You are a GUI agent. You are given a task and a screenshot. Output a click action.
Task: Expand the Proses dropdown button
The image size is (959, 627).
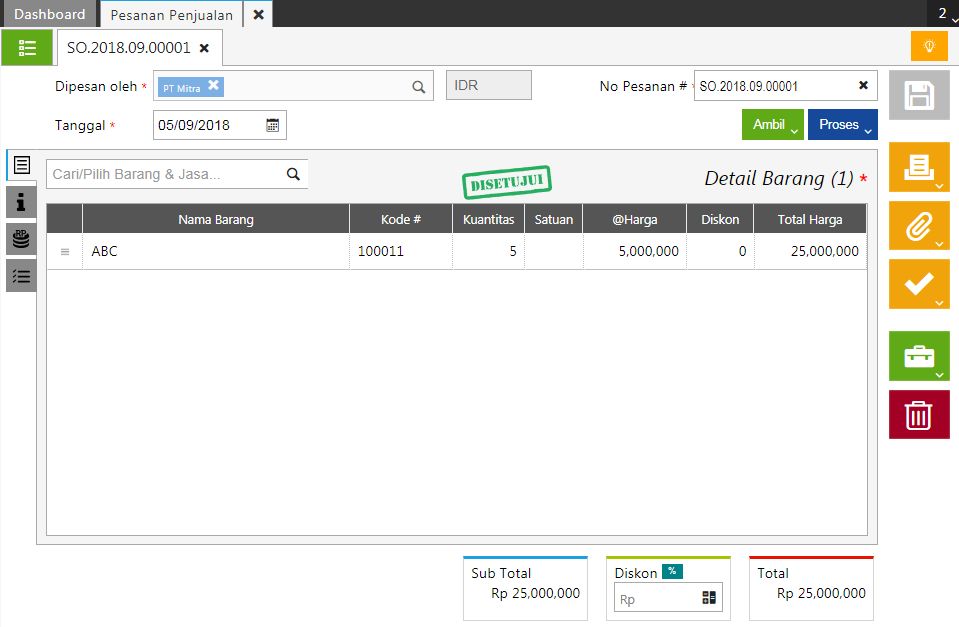pyautogui.click(x=842, y=125)
